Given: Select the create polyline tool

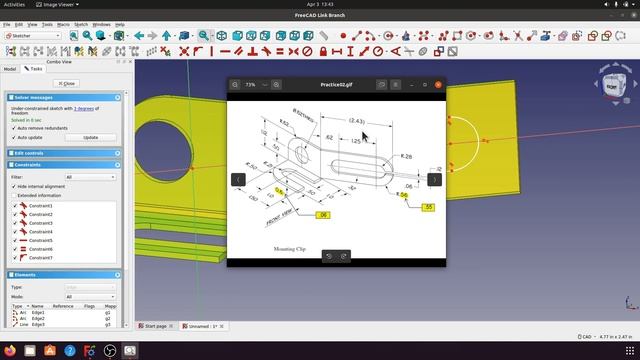Looking at the screenshot, I should [x=444, y=36].
